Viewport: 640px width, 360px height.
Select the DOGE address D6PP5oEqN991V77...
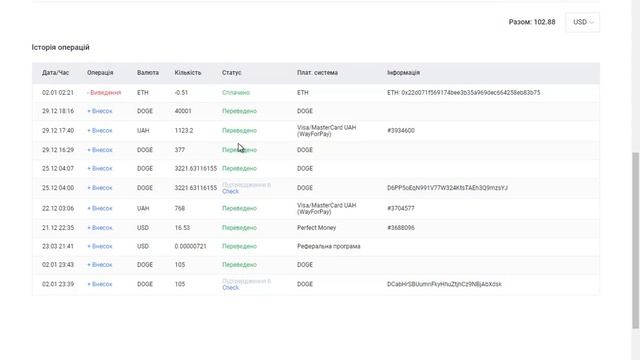447,188
